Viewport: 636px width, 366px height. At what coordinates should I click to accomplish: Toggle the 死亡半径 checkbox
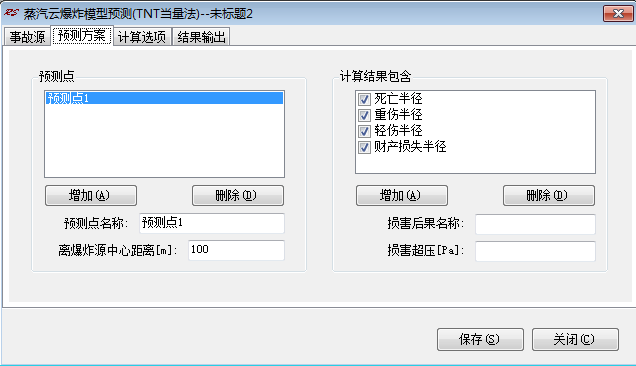tap(364, 99)
